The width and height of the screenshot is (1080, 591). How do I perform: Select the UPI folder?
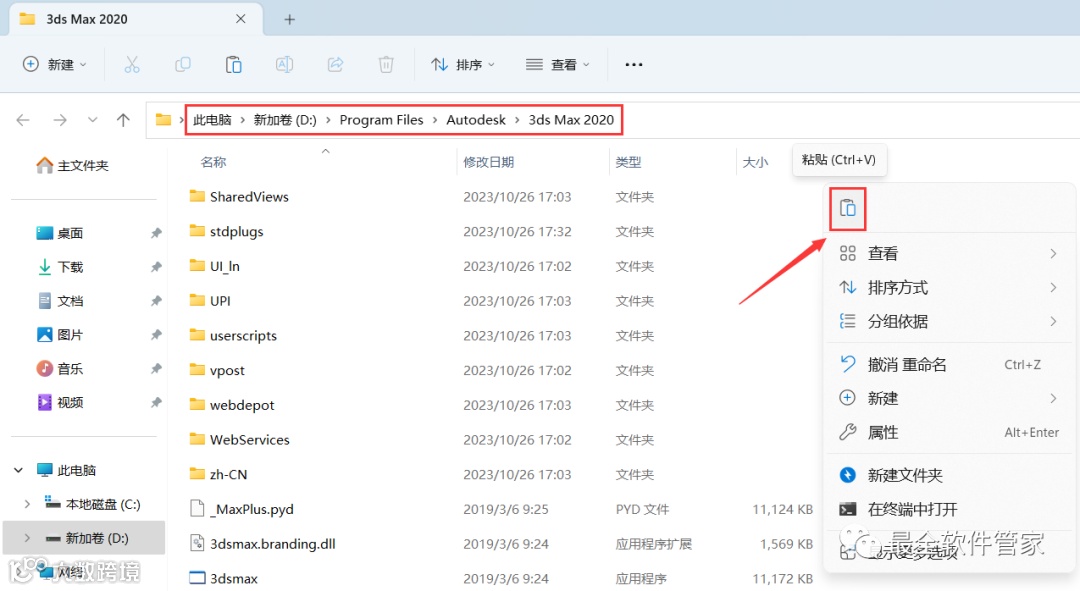(210, 301)
